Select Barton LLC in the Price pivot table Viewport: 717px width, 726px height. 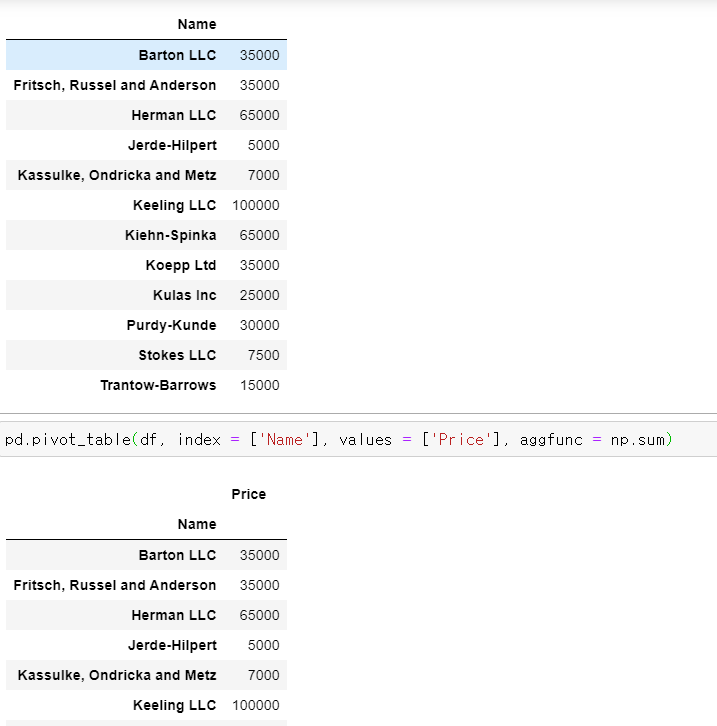pos(177,555)
